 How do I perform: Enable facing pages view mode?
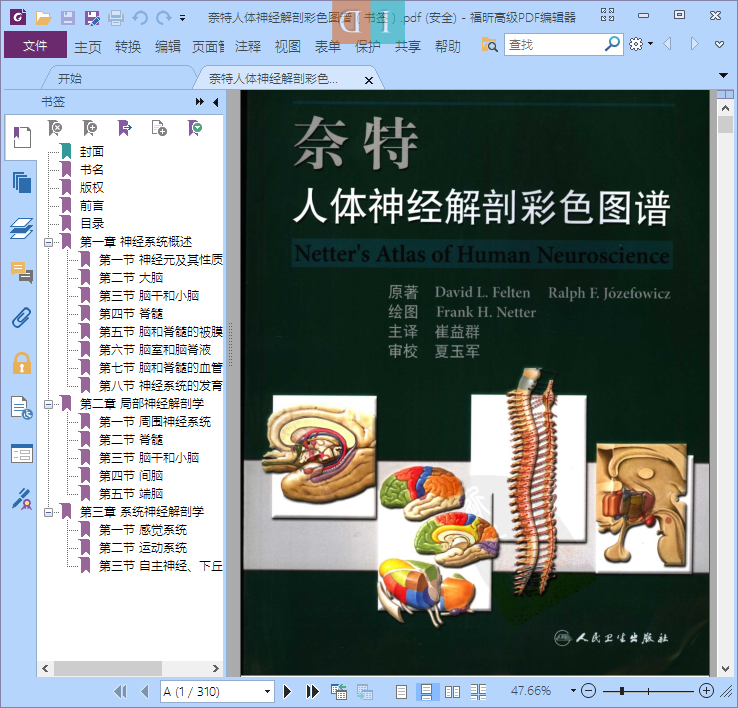pyautogui.click(x=452, y=692)
